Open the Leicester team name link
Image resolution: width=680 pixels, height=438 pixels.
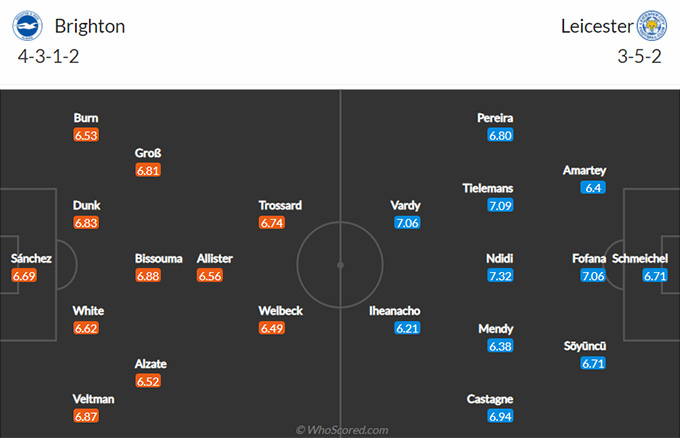coord(597,26)
